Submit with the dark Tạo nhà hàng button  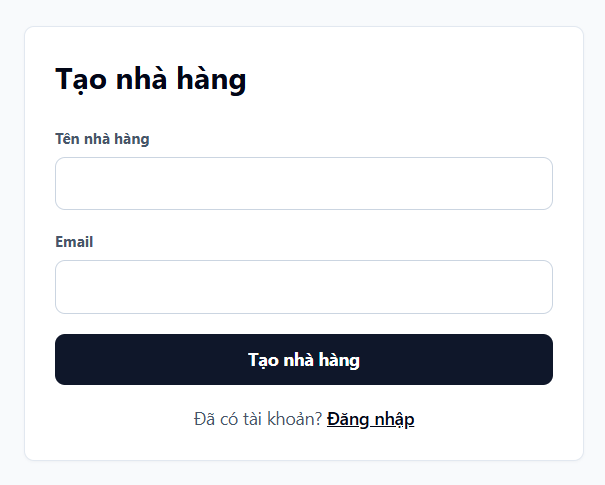(x=304, y=359)
